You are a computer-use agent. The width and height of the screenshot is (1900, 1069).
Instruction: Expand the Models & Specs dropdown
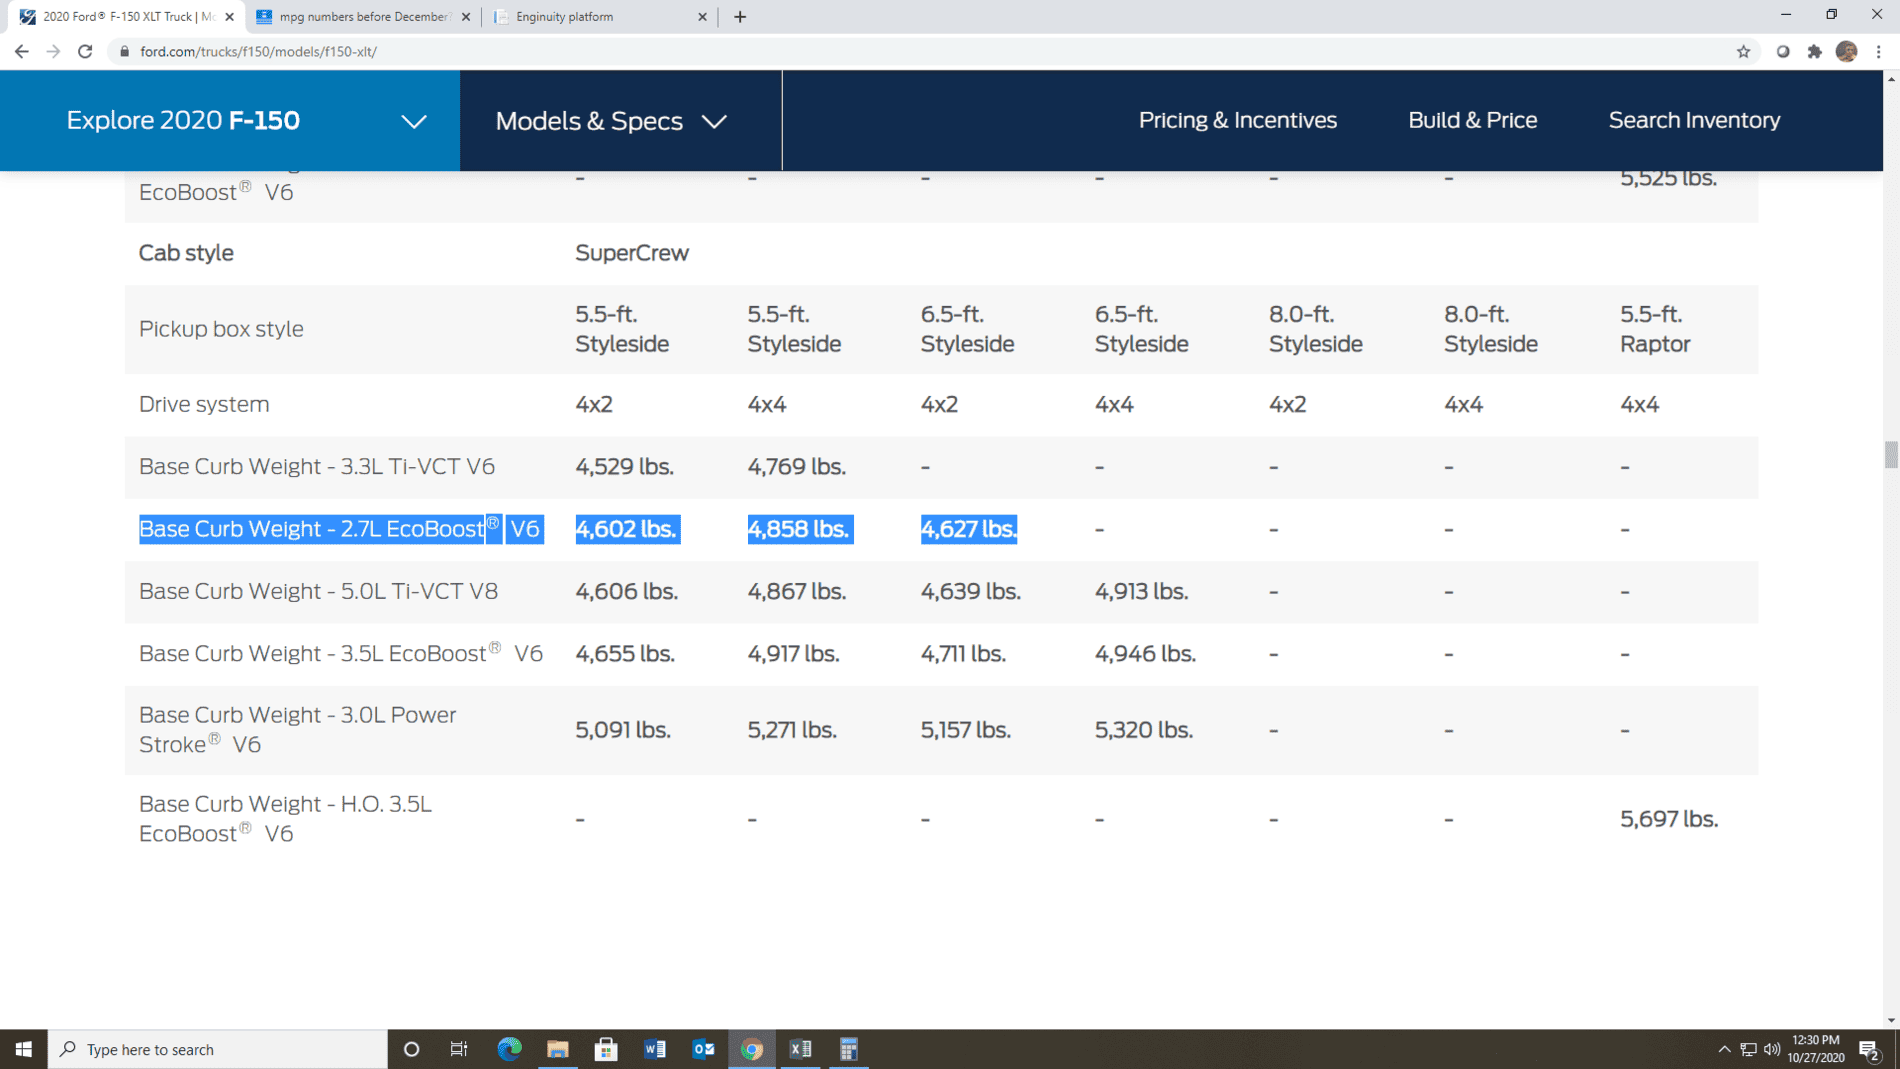611,121
